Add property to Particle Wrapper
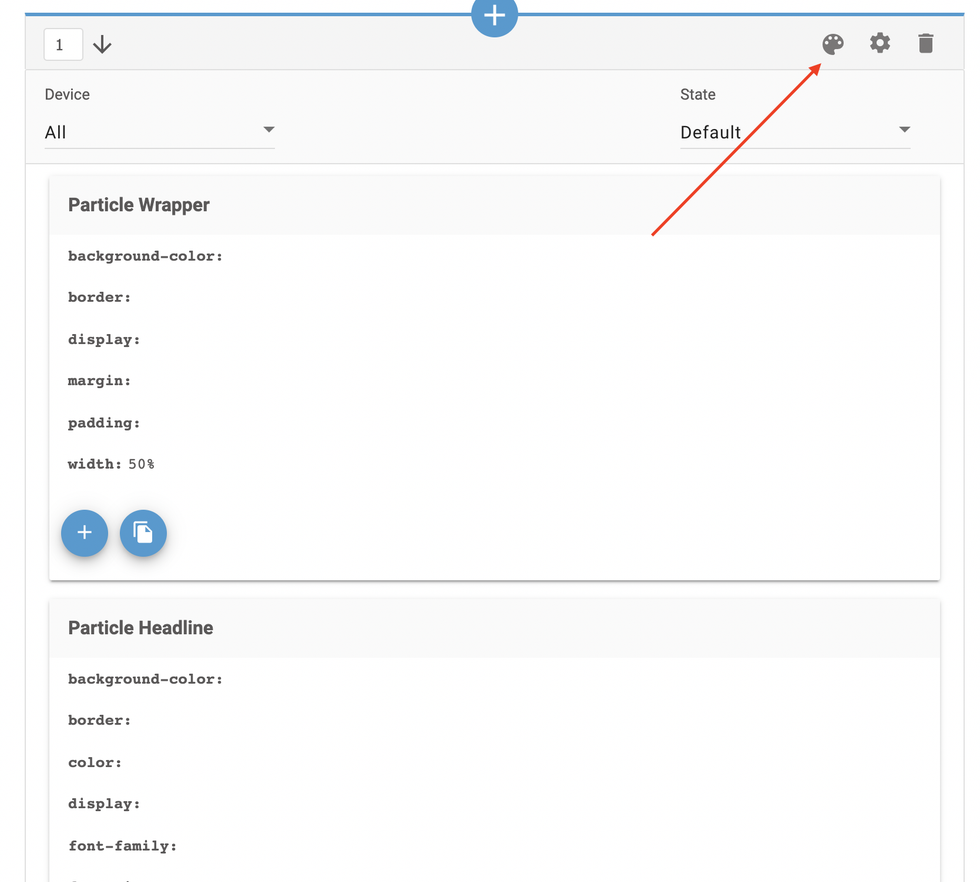Viewport: 980px width, 882px height. point(85,532)
